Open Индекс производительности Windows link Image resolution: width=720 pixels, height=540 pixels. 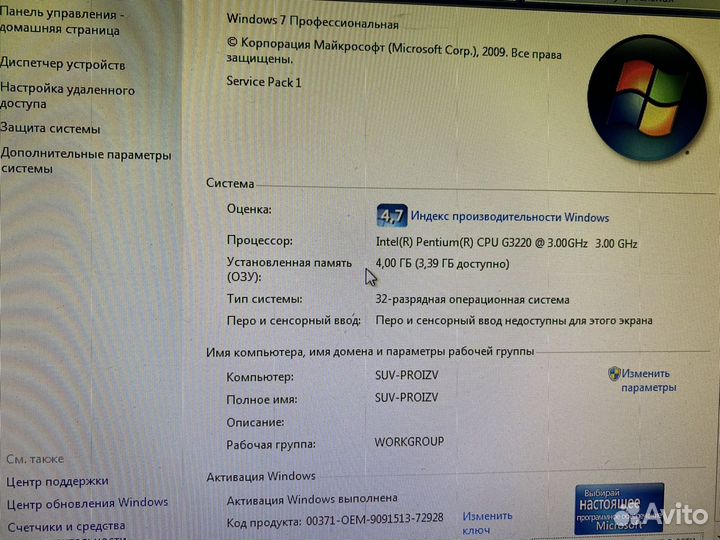(x=510, y=217)
